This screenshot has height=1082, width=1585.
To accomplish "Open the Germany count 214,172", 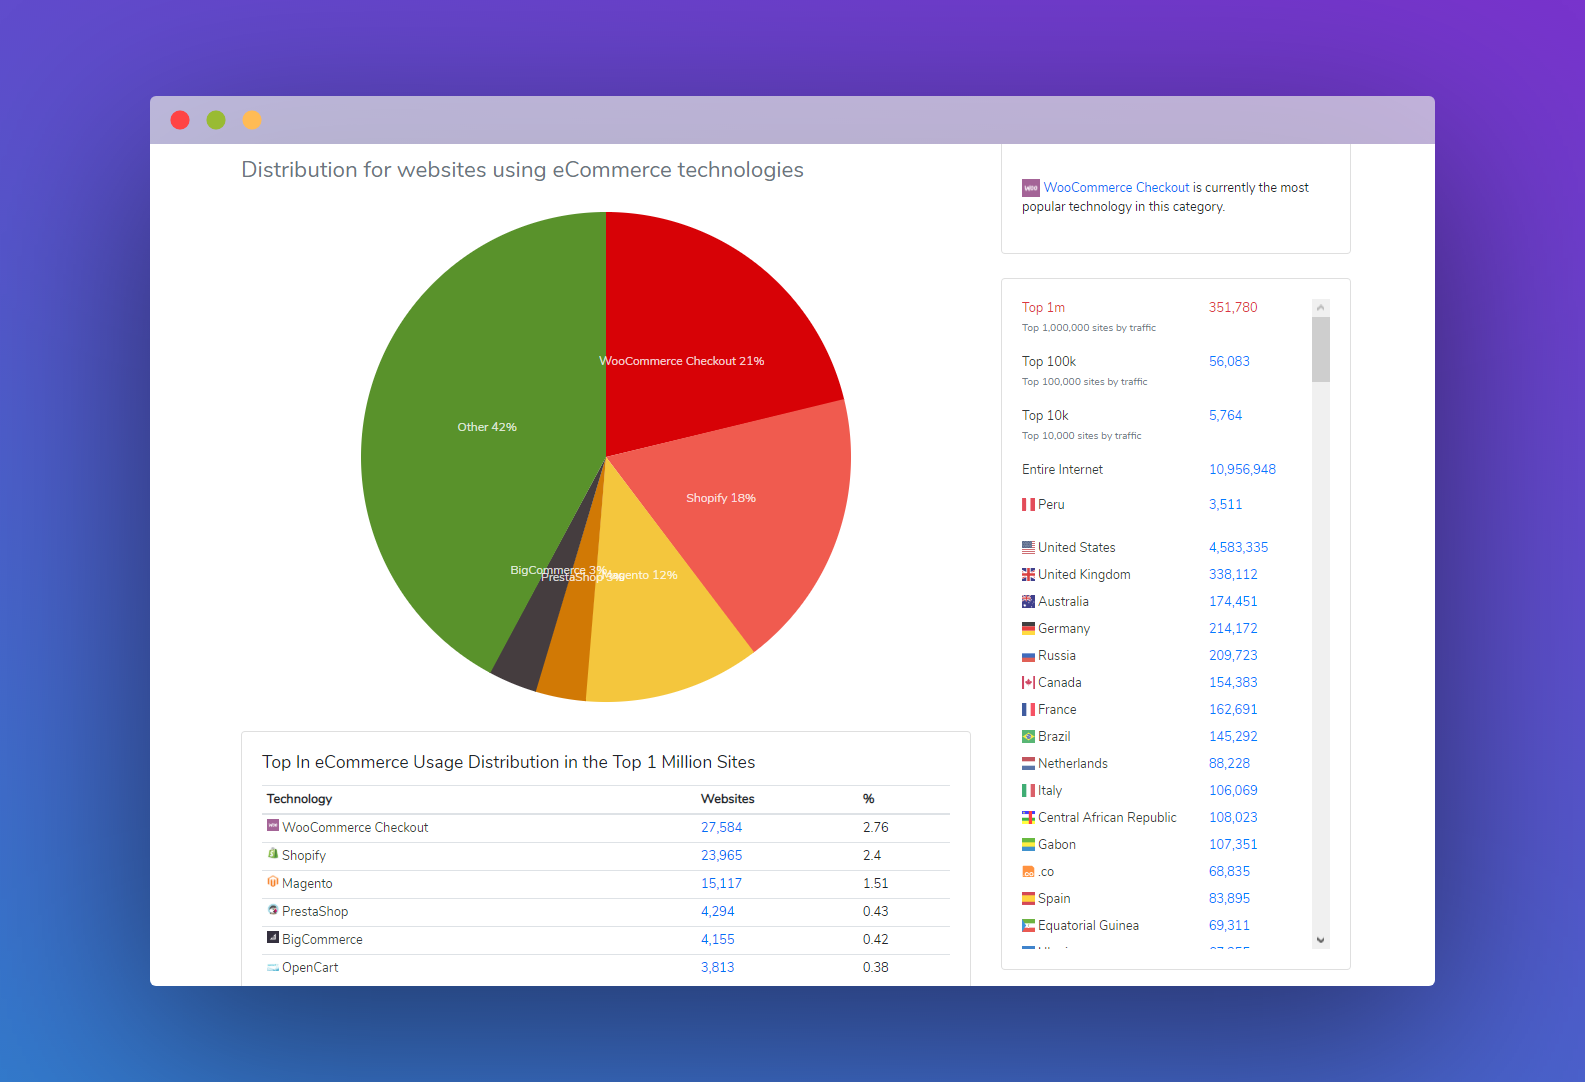I will point(1233,628).
